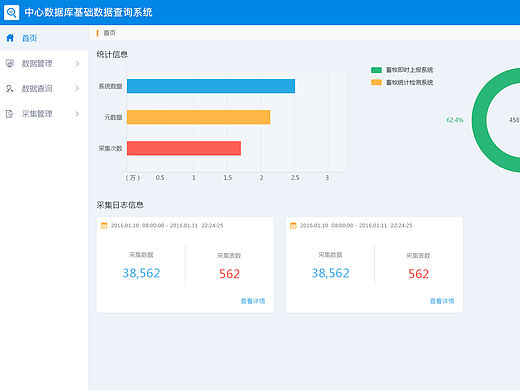Open 查看详情 link on first card

(253, 301)
